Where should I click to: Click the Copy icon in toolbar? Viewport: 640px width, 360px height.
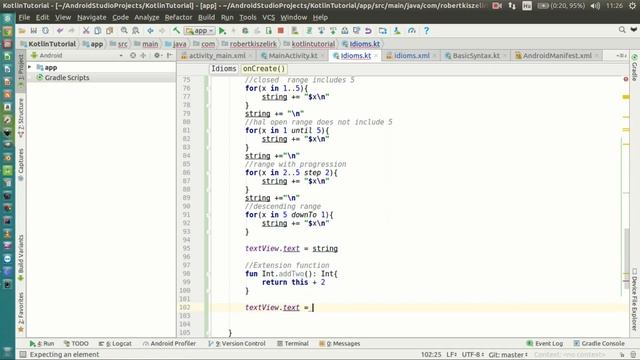(98, 31)
